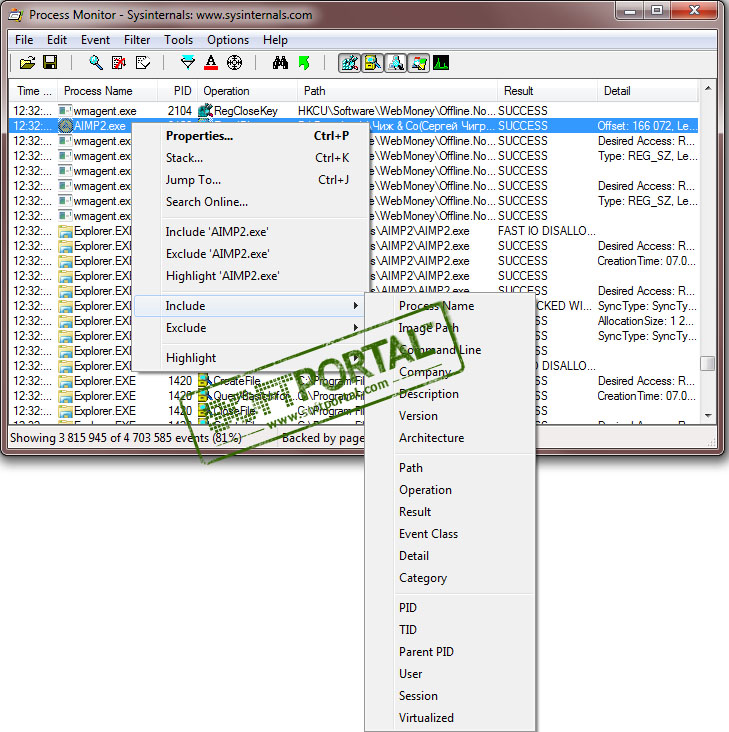This screenshot has height=732, width=729.
Task: Click the Path column header
Action: 397,91
